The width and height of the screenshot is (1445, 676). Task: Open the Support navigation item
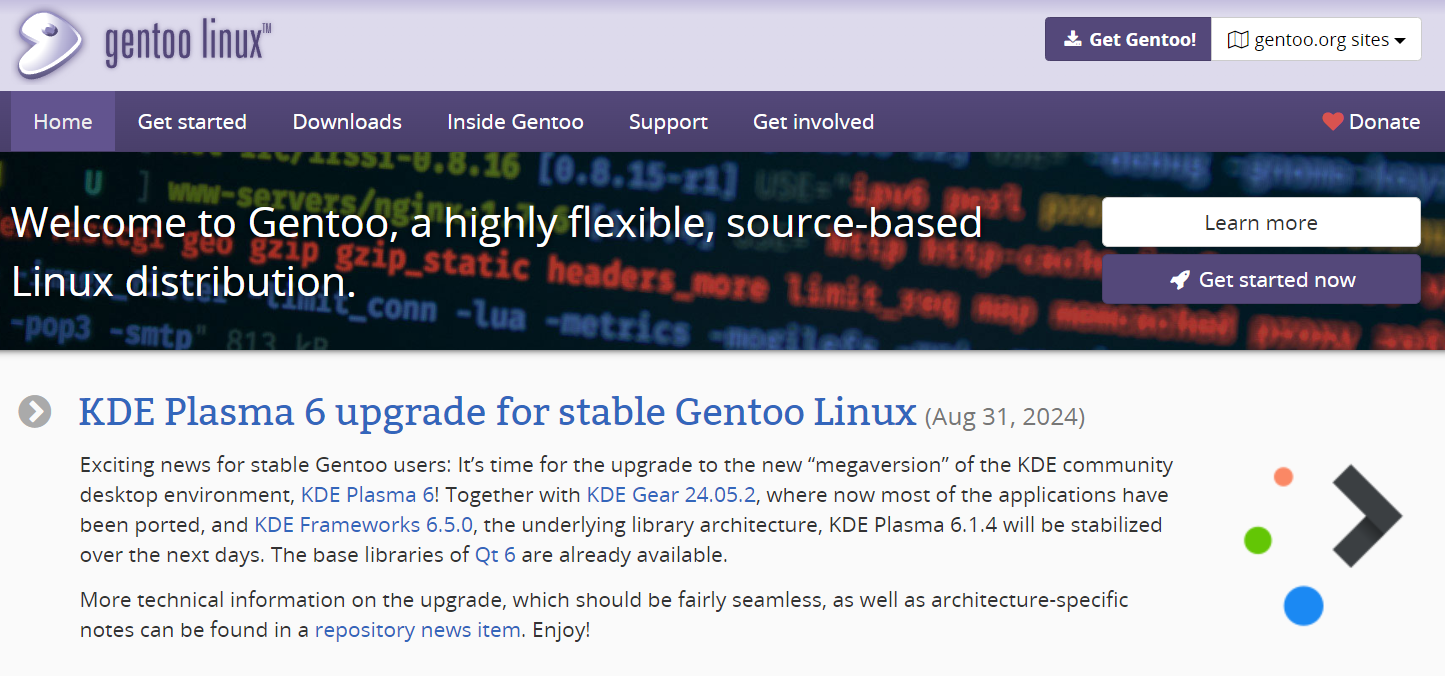[668, 122]
